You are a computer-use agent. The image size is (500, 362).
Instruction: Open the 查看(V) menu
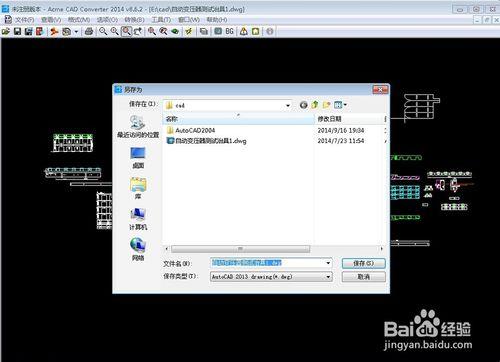51,20
